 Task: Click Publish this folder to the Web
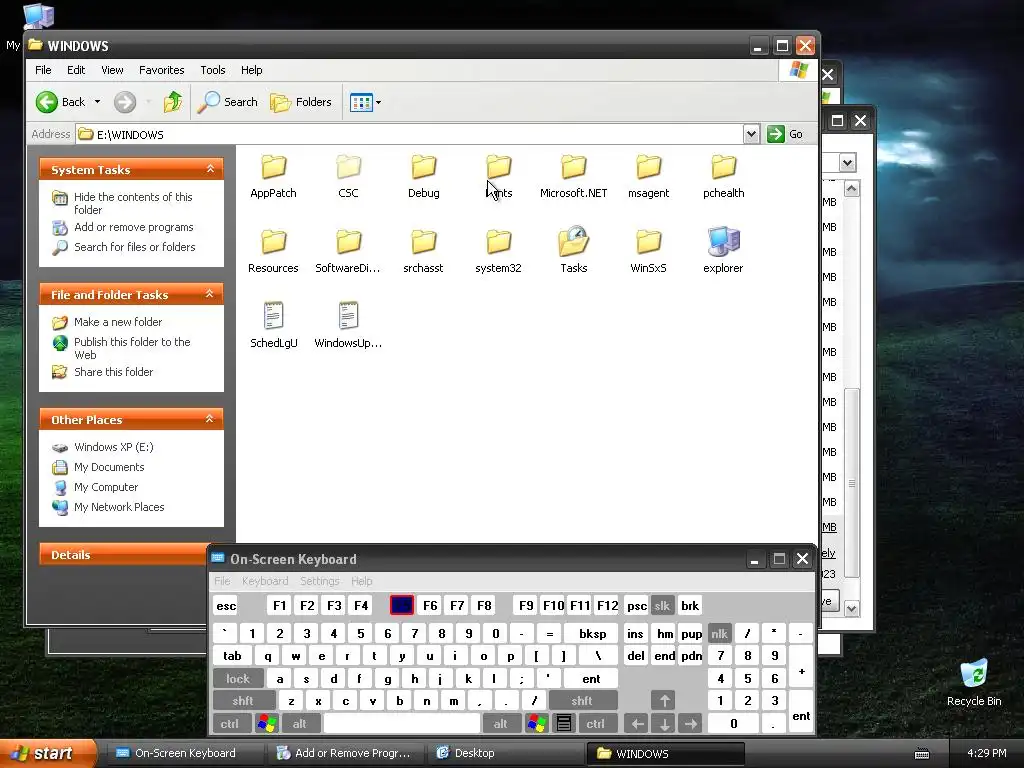tap(132, 348)
